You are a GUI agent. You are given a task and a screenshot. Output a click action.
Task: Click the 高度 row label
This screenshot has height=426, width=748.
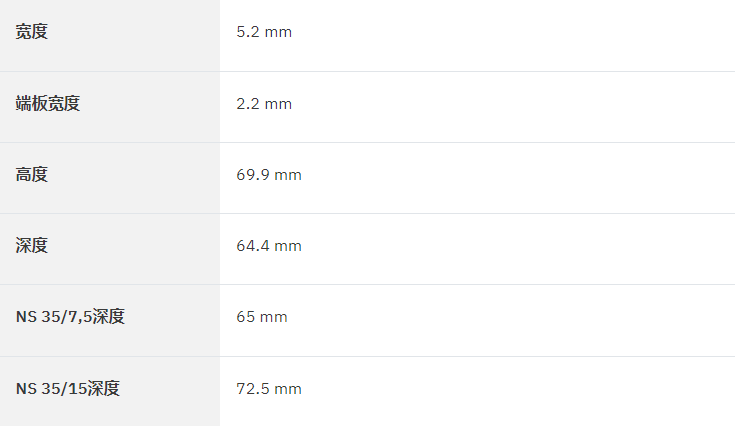31,175
